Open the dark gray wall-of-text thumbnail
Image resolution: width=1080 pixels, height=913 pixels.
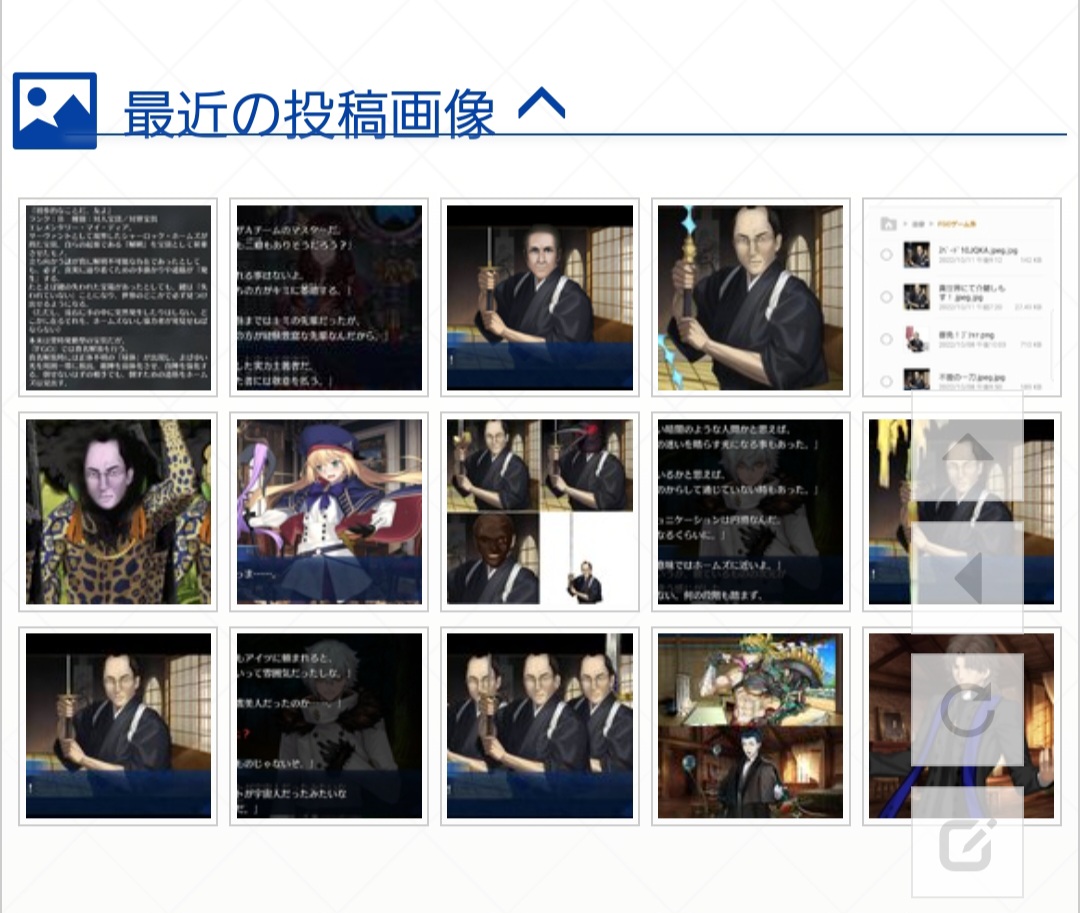pos(118,298)
